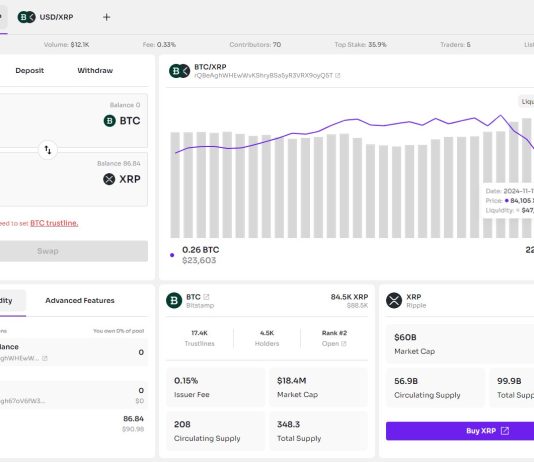Switch to the Deposit tab
Viewport: 534px width, 462px height.
pos(30,70)
